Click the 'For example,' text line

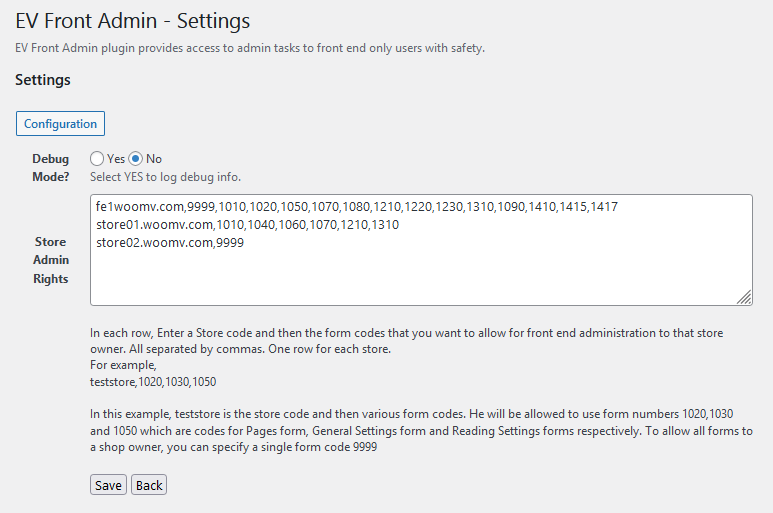(x=123, y=365)
